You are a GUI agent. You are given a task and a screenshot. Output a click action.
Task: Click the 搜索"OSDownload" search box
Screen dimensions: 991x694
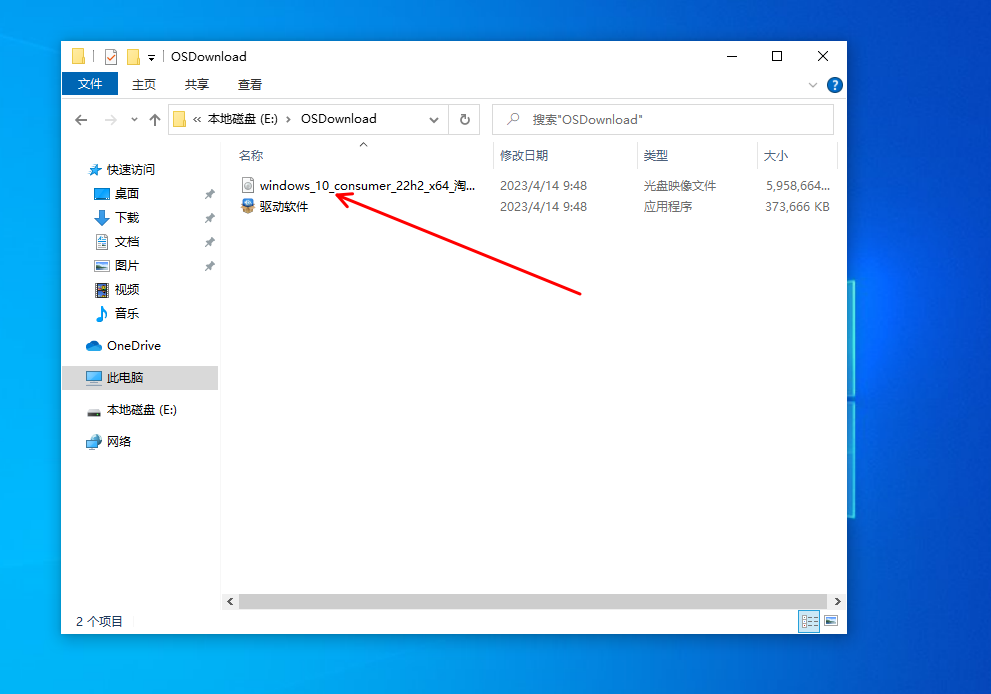click(662, 119)
